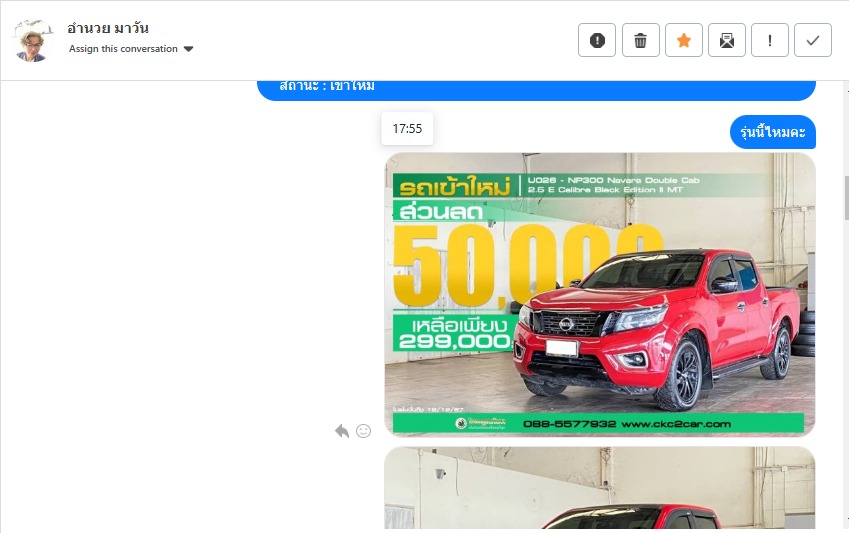Click the 17:55 timestamp label

(x=407, y=128)
